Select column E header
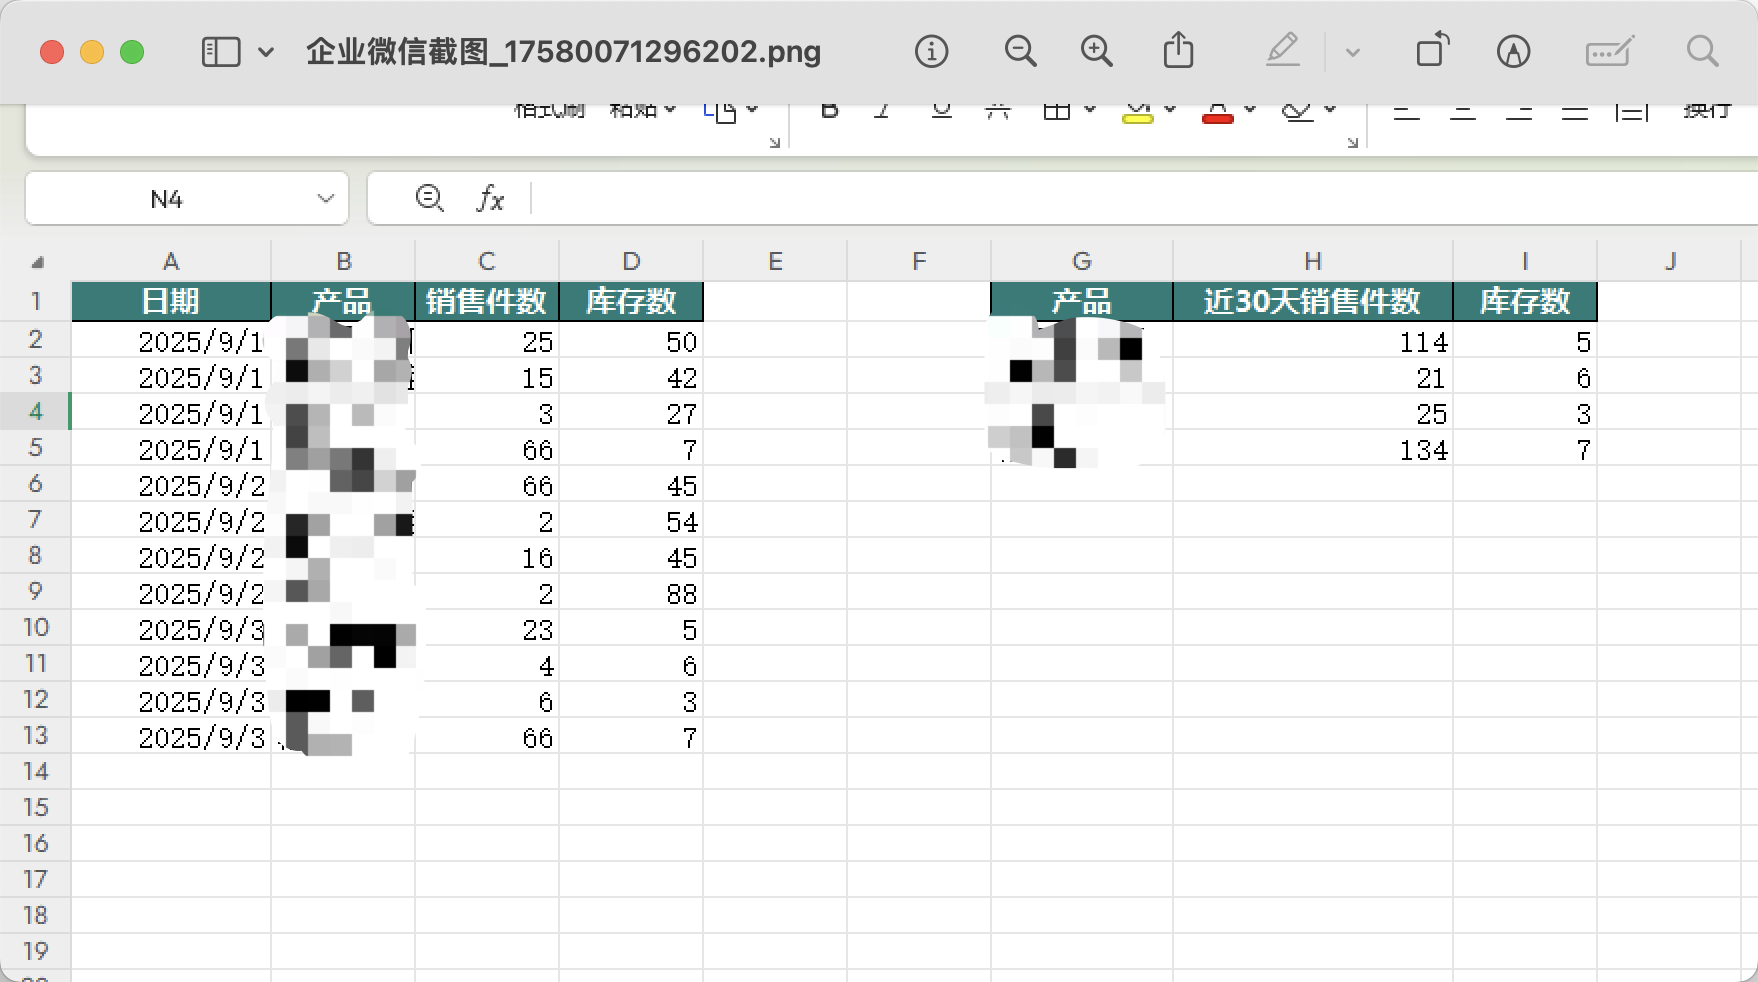This screenshot has height=982, width=1758. (775, 262)
